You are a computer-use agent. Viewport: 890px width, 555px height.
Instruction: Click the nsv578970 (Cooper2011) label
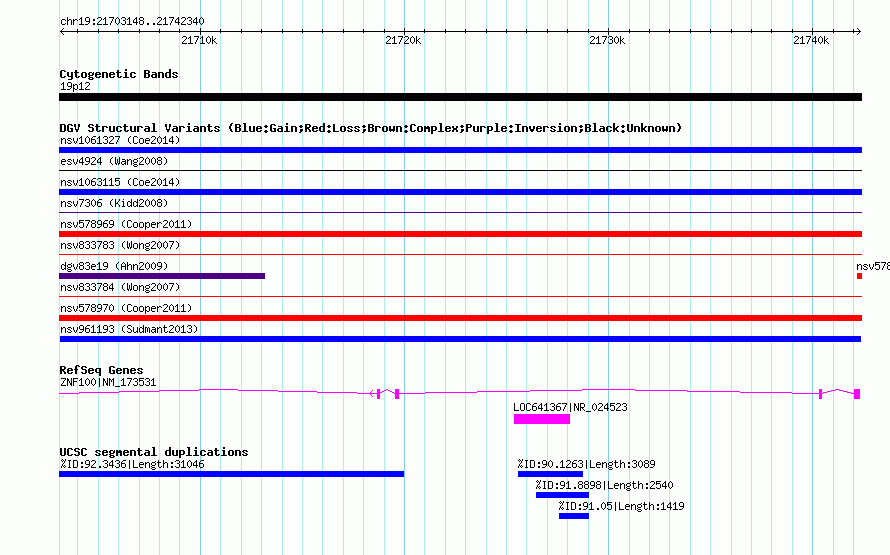126,308
